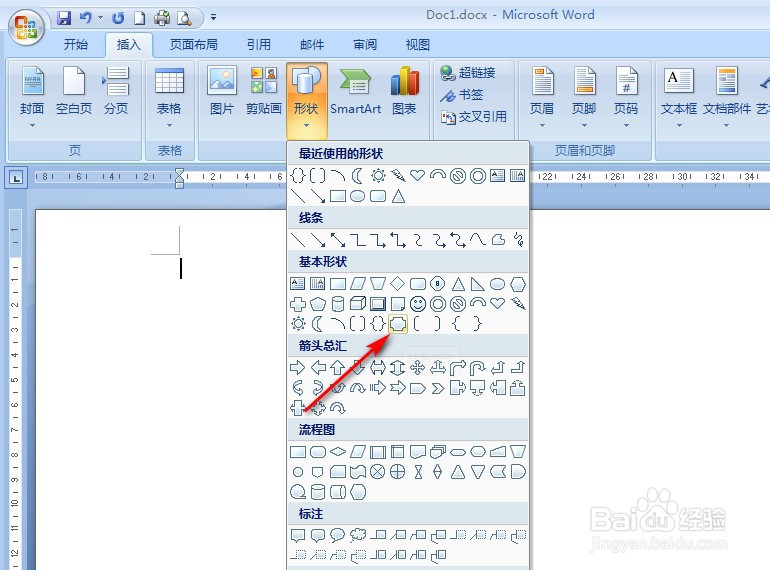The height and width of the screenshot is (570, 770).
Task: Open the 邮件 tab
Action: tap(312, 45)
